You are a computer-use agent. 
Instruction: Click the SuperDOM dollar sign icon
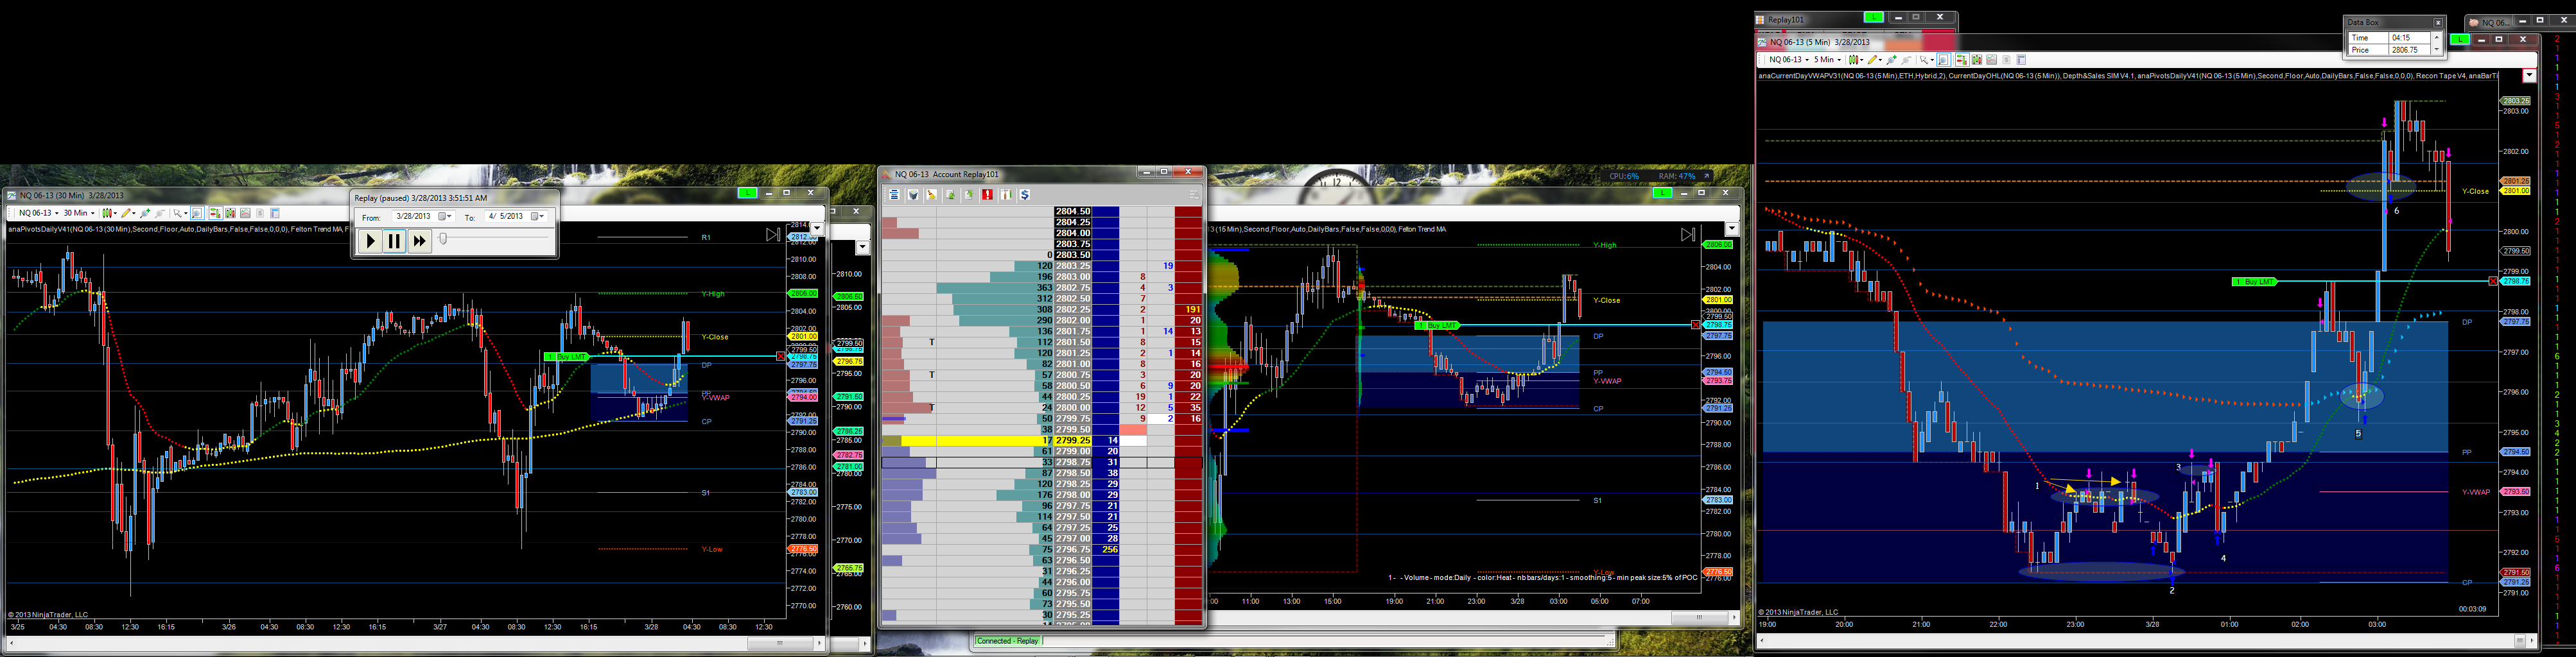[1025, 195]
